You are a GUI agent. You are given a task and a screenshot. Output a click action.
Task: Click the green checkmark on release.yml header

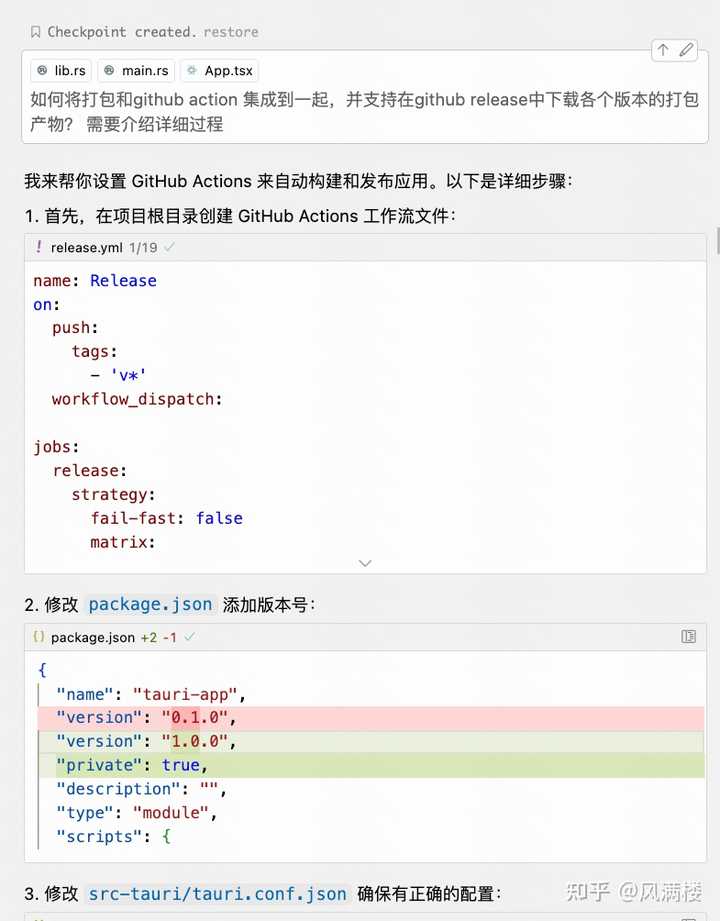click(171, 247)
